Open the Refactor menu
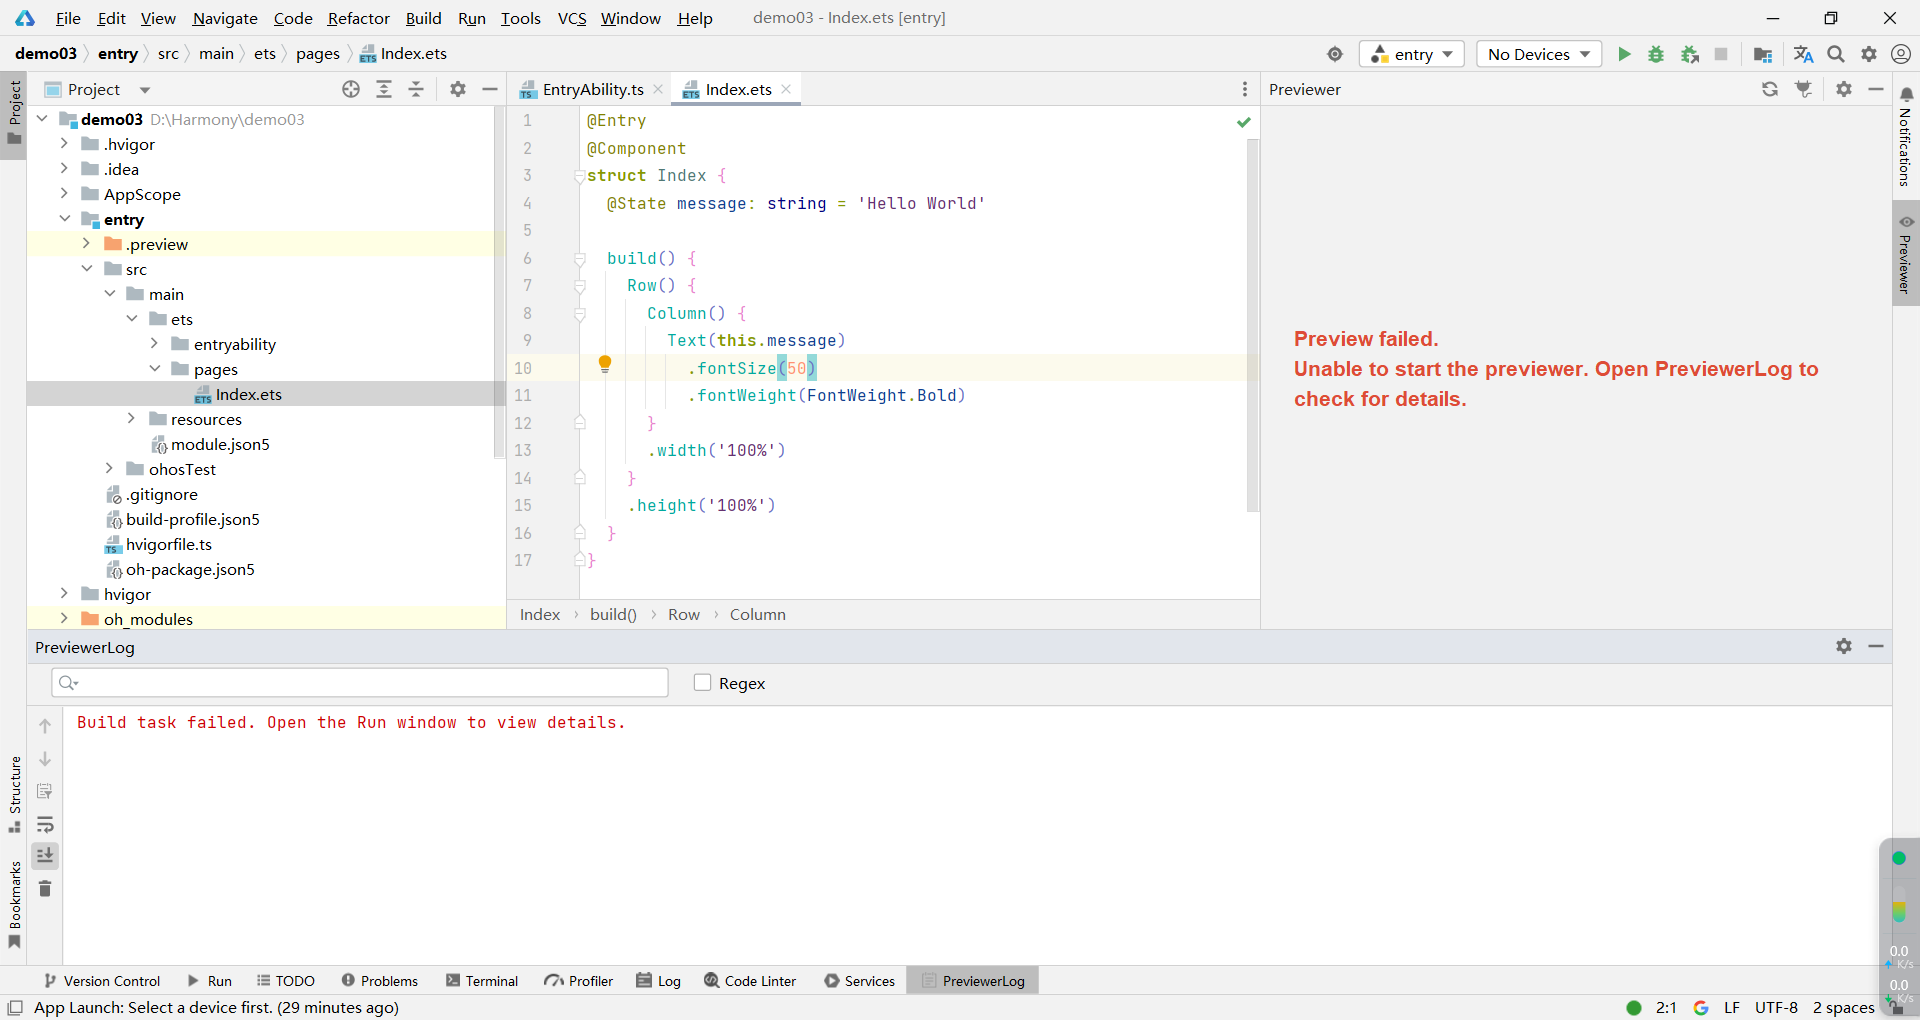Image resolution: width=1920 pixels, height=1020 pixels. [358, 18]
